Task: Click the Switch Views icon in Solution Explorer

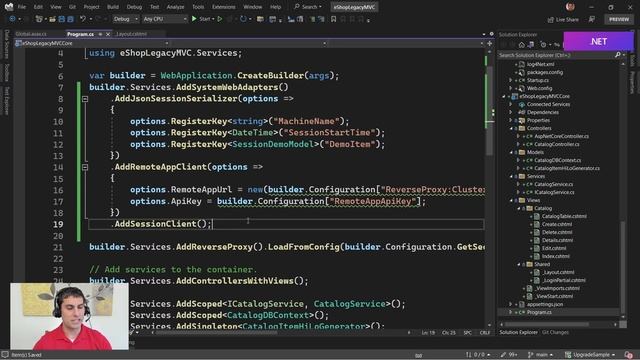Action: (531, 44)
